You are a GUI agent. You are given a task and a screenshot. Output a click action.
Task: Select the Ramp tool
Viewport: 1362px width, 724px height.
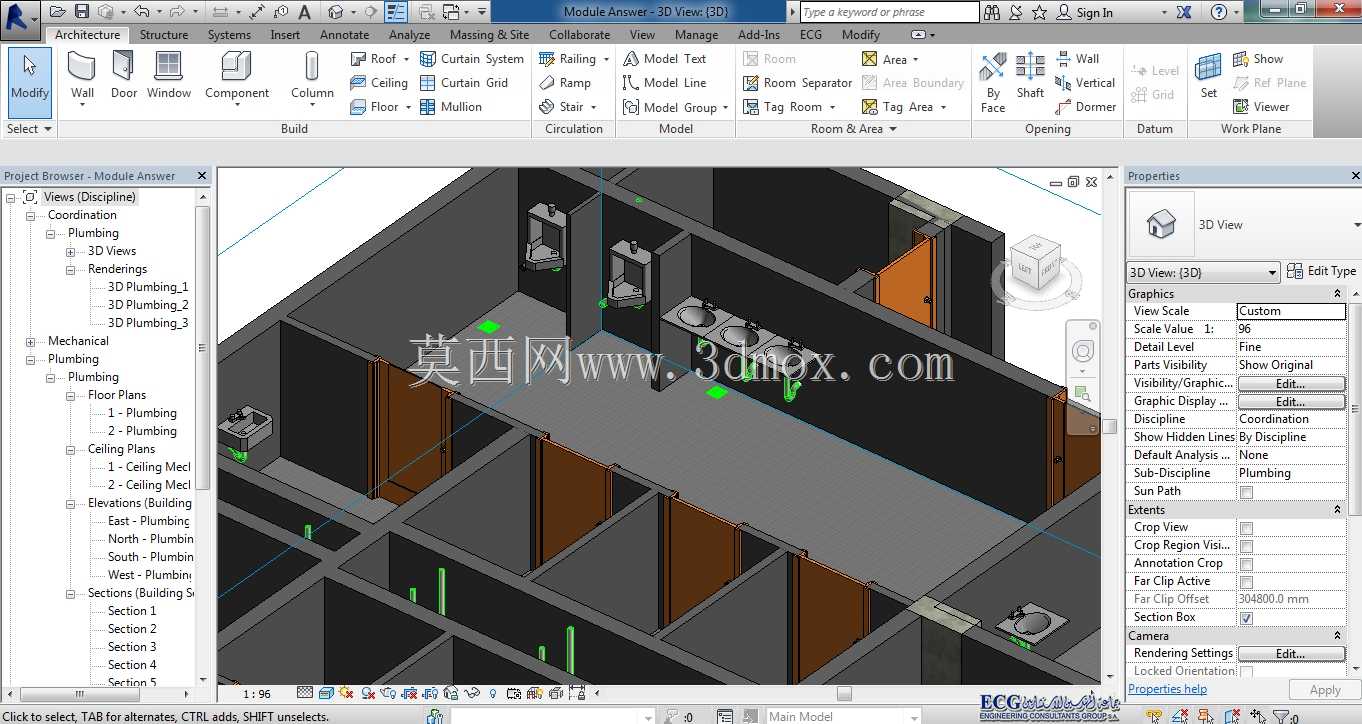point(565,83)
